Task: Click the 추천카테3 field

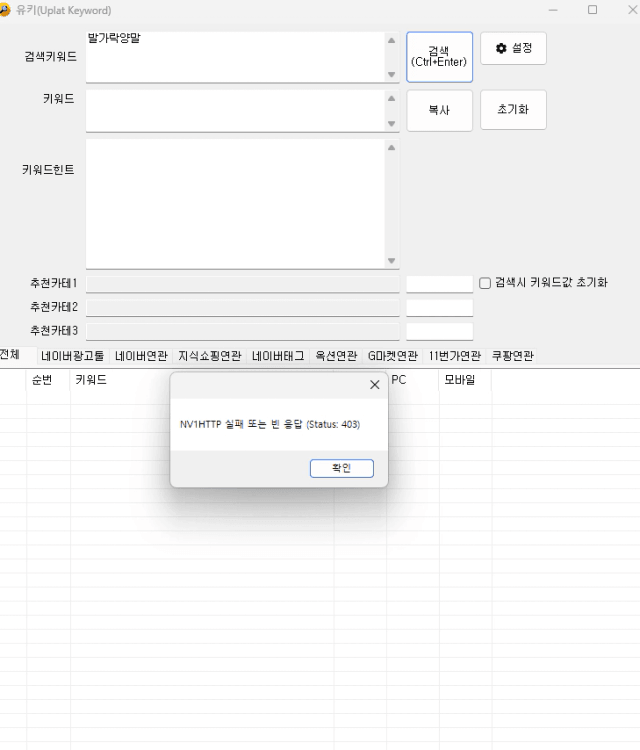Action: click(x=243, y=331)
